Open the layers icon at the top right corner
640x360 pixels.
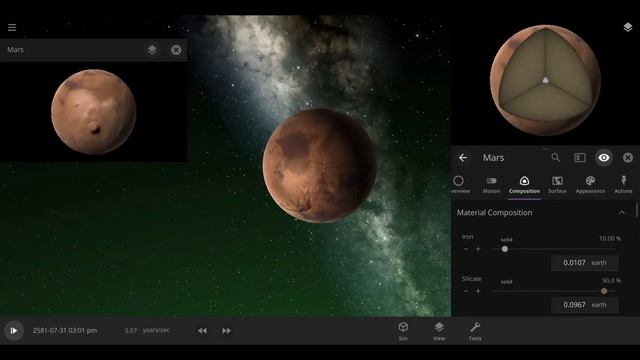(x=628, y=27)
